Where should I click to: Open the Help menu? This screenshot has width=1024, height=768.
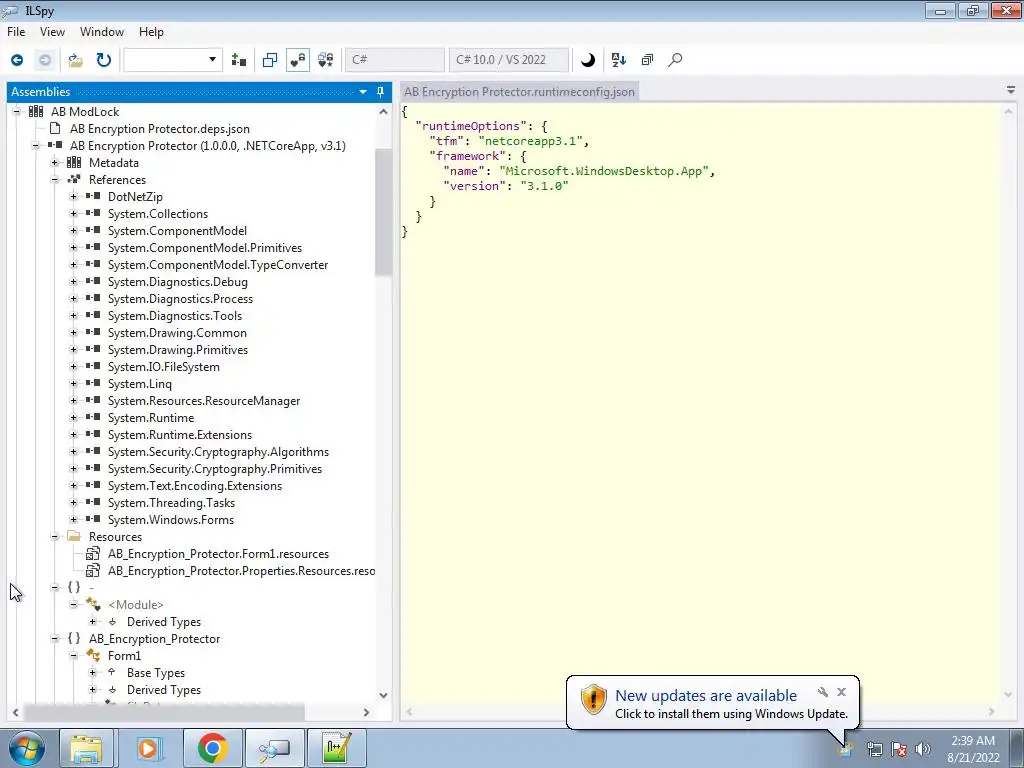pos(151,32)
